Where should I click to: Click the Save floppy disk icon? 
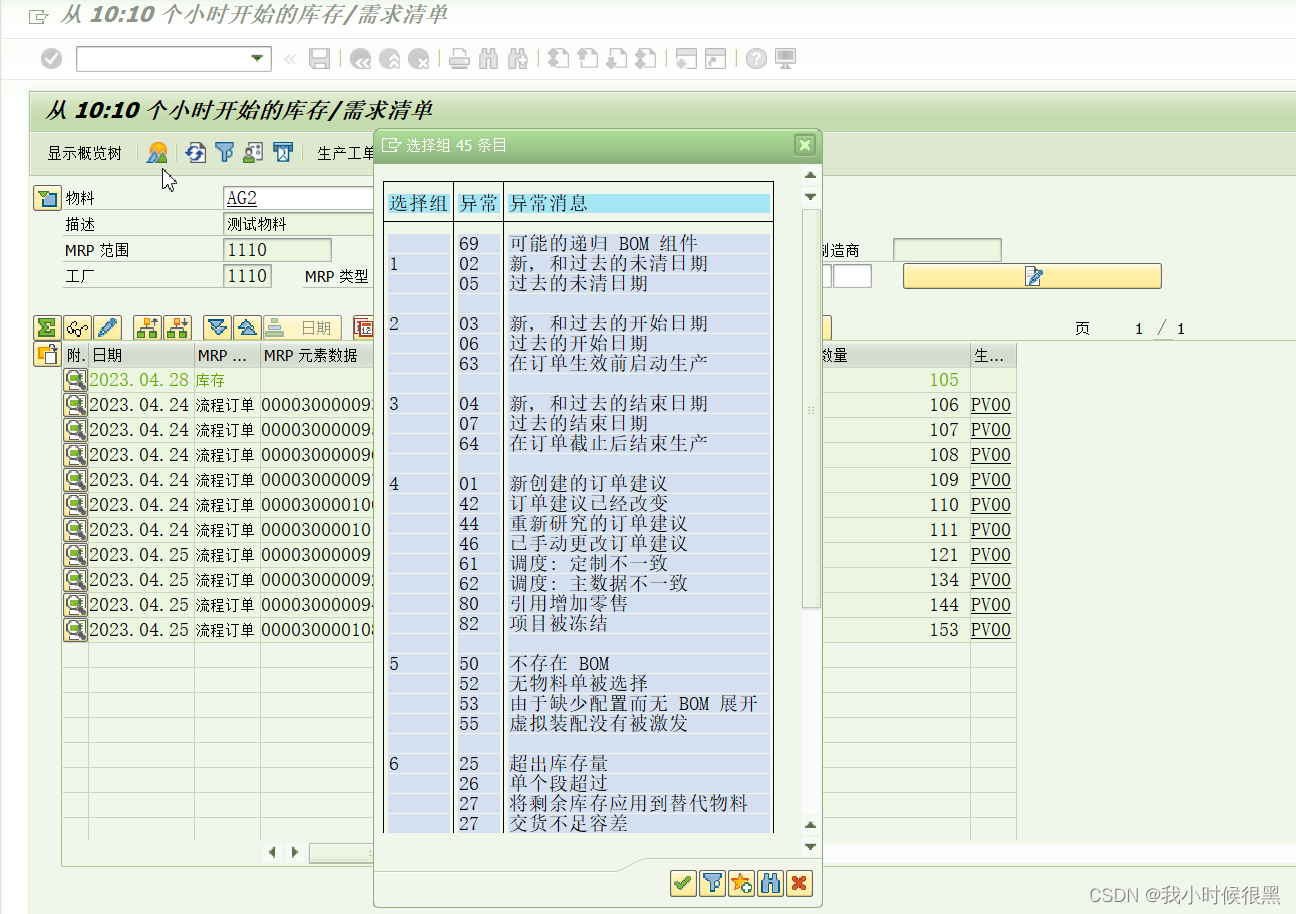(319, 59)
